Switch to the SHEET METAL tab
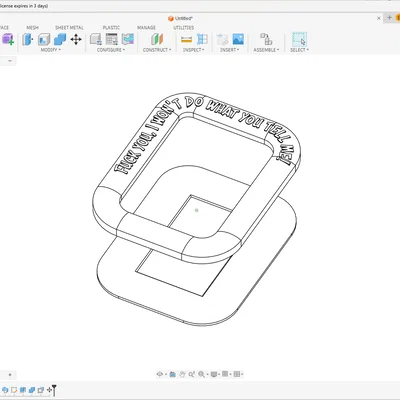Image resolution: width=400 pixels, height=400 pixels. [x=69, y=28]
